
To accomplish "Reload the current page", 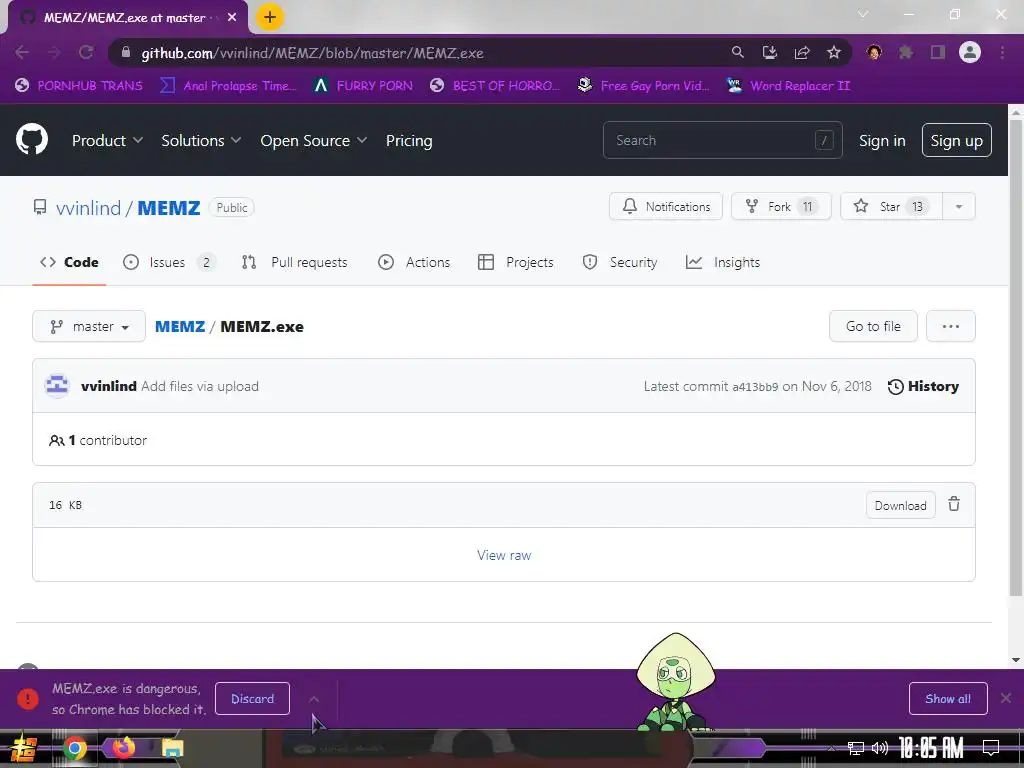I will coord(86,53).
